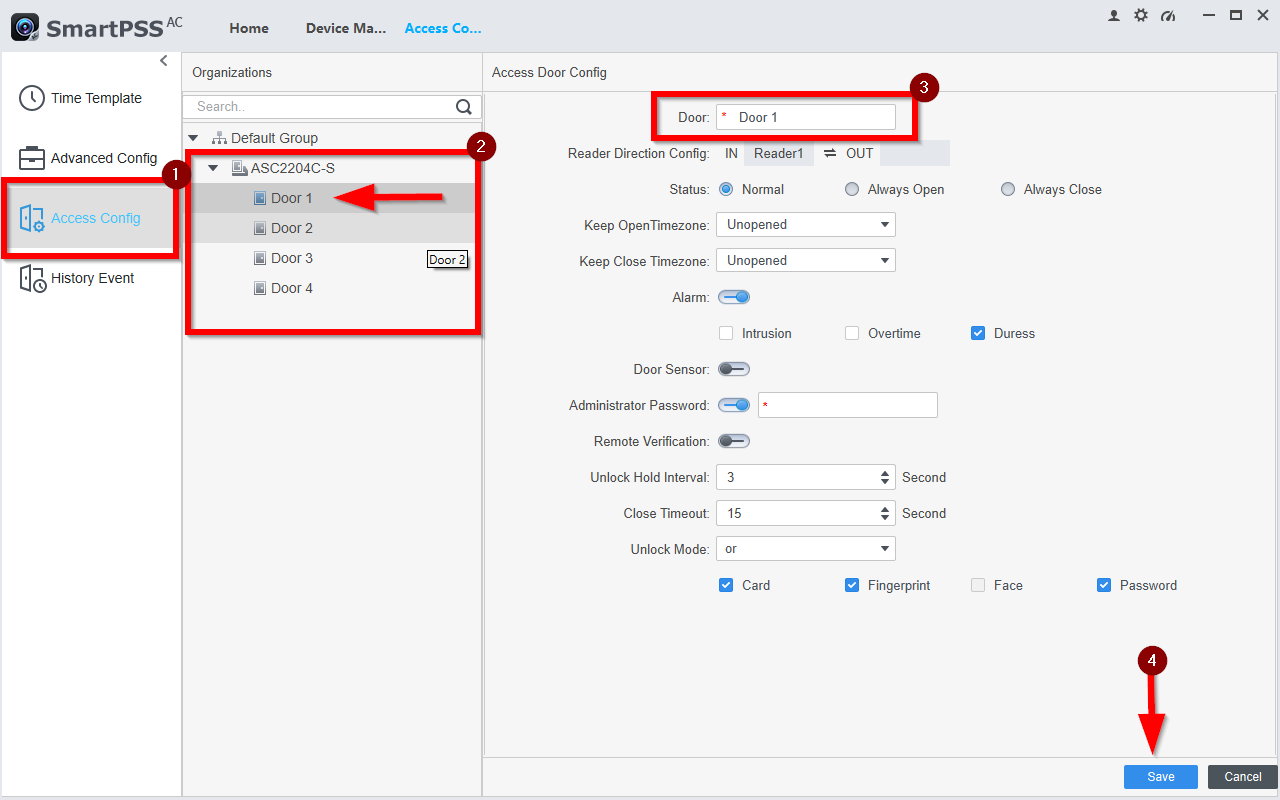Screen dimensions: 1280x800
Task: Open the settings gear icon
Action: (x=1141, y=15)
